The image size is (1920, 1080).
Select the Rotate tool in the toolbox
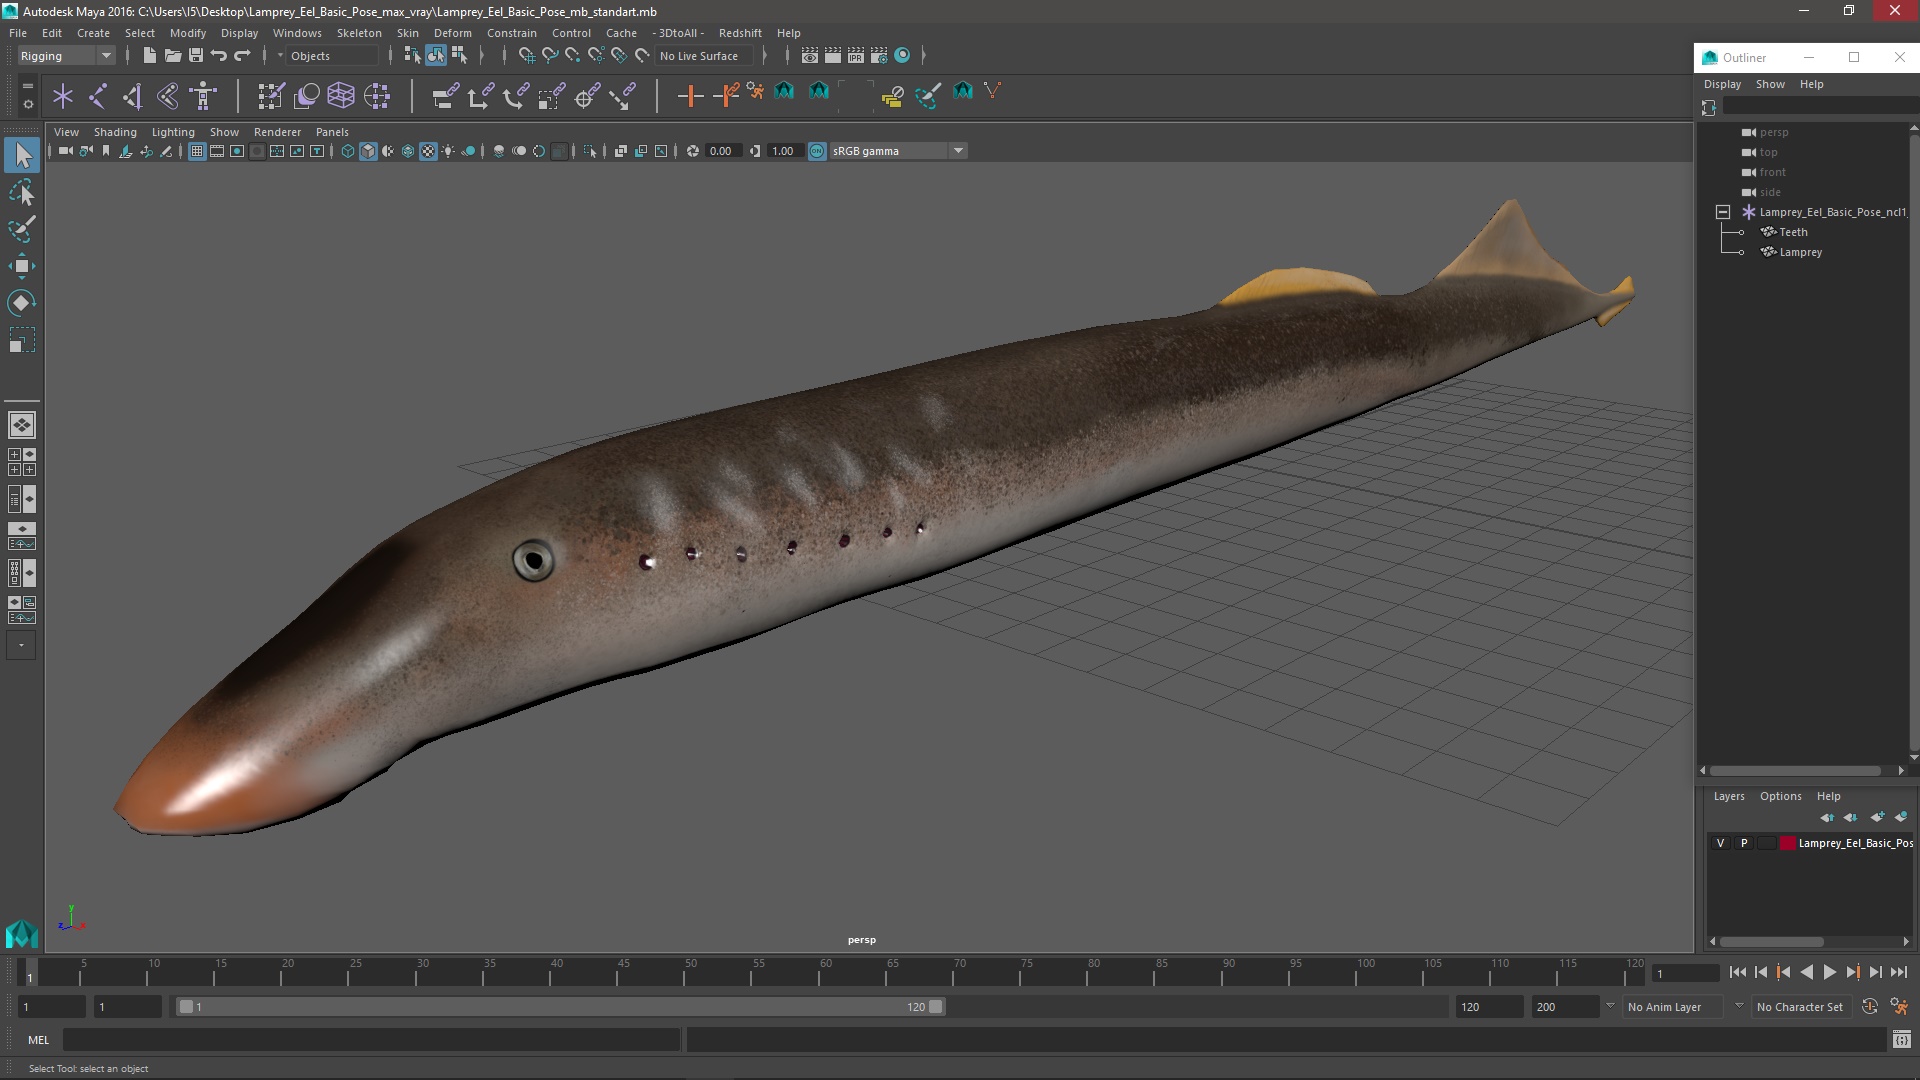(x=21, y=303)
